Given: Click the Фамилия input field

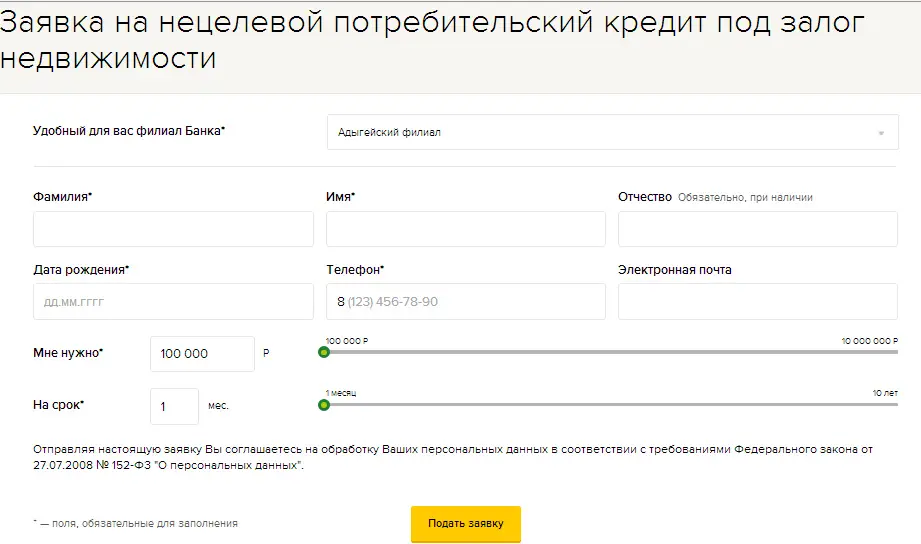Looking at the screenshot, I should tap(173, 229).
